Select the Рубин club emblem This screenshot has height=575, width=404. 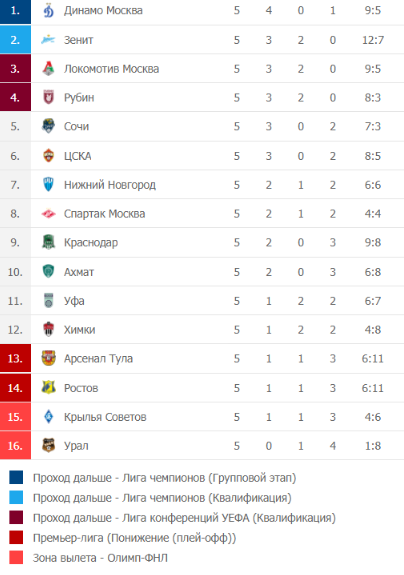pos(48,98)
